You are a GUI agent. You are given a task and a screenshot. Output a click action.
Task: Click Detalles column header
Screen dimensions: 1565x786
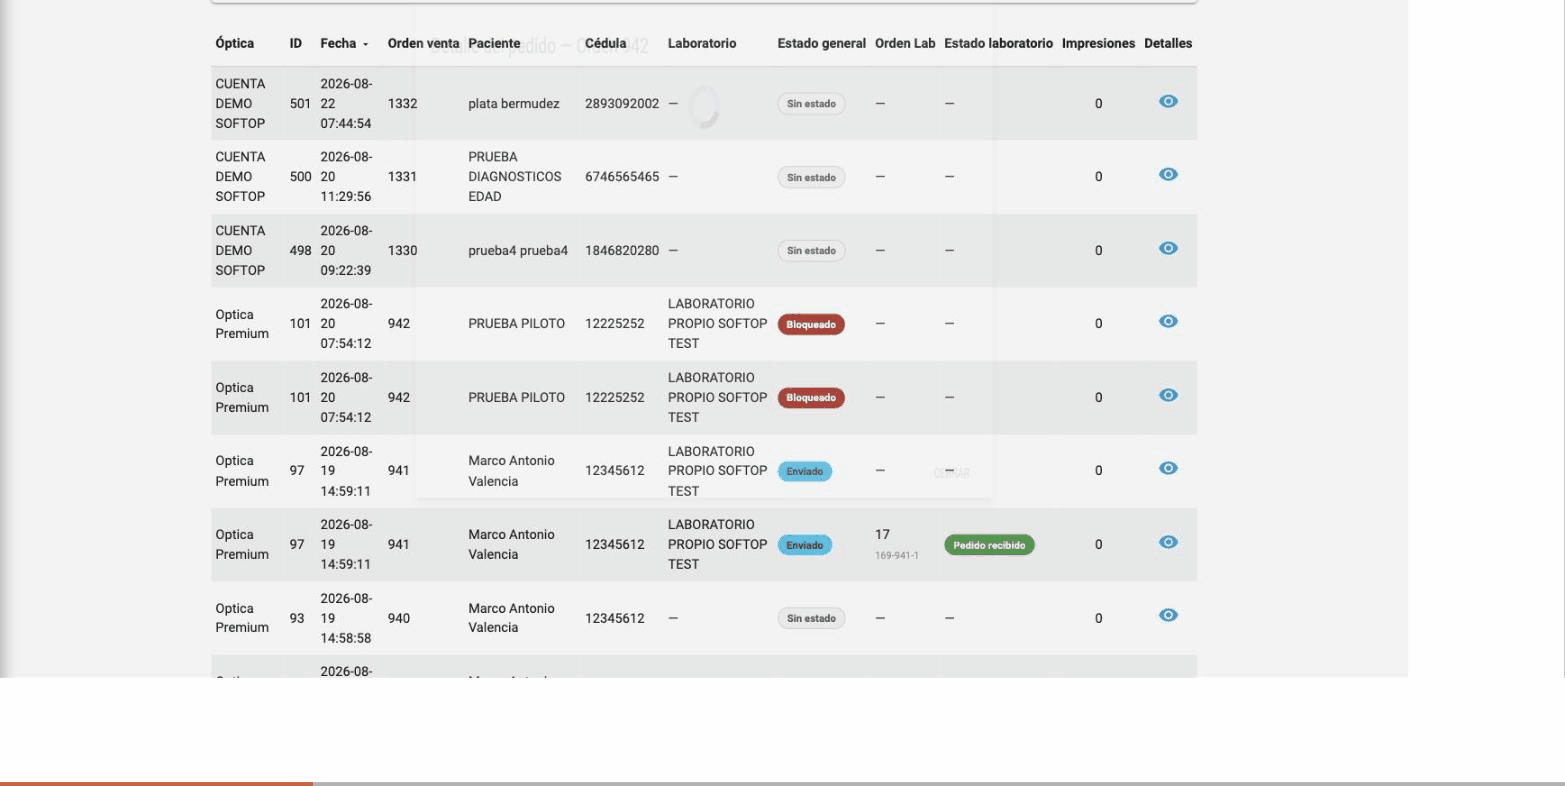coord(1168,43)
